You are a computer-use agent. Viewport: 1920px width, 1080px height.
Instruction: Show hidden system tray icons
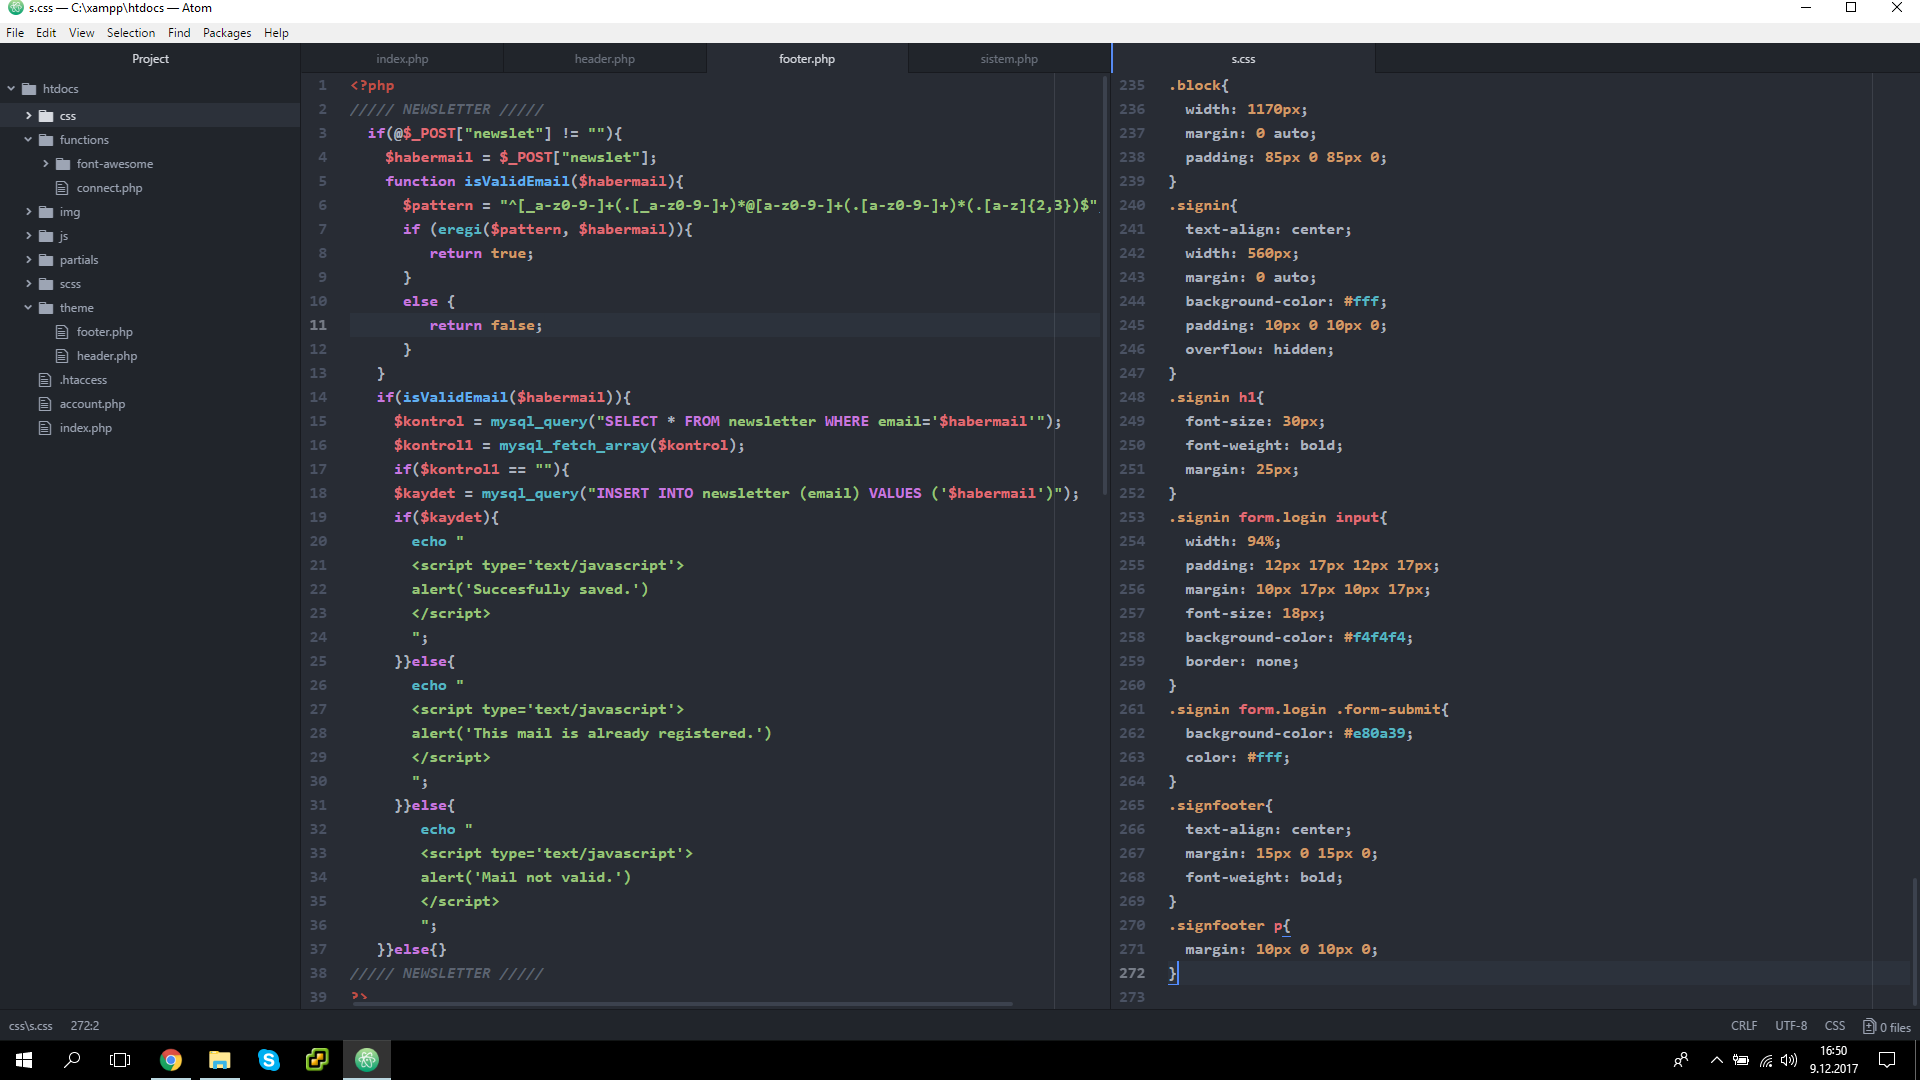click(1717, 1060)
